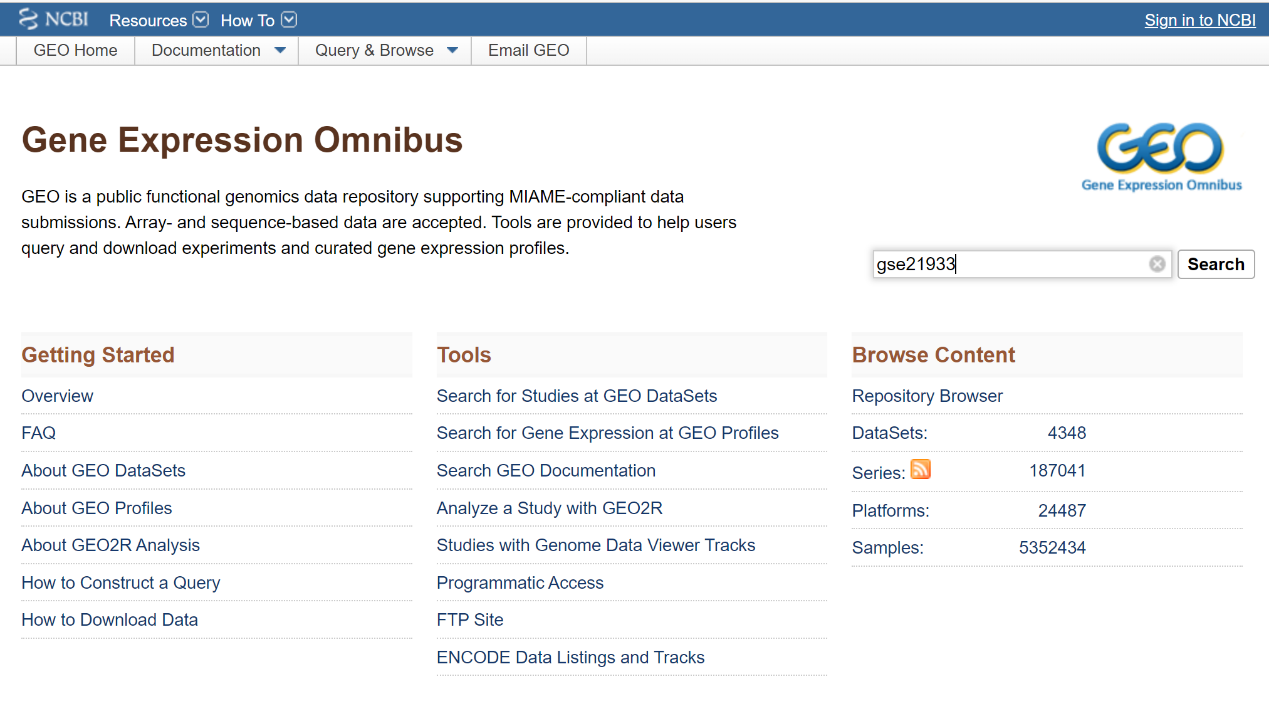The width and height of the screenshot is (1269, 716).
Task: Click the DataSets count 4348
Action: [x=1066, y=433]
